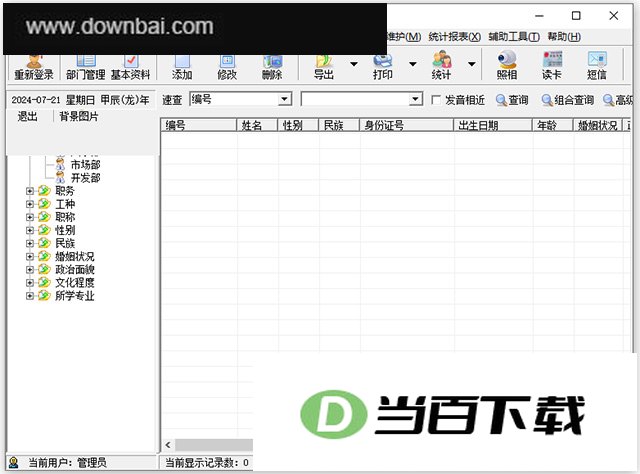
Task: Click the horizontal scrollbar left arrow
Action: pos(168,445)
